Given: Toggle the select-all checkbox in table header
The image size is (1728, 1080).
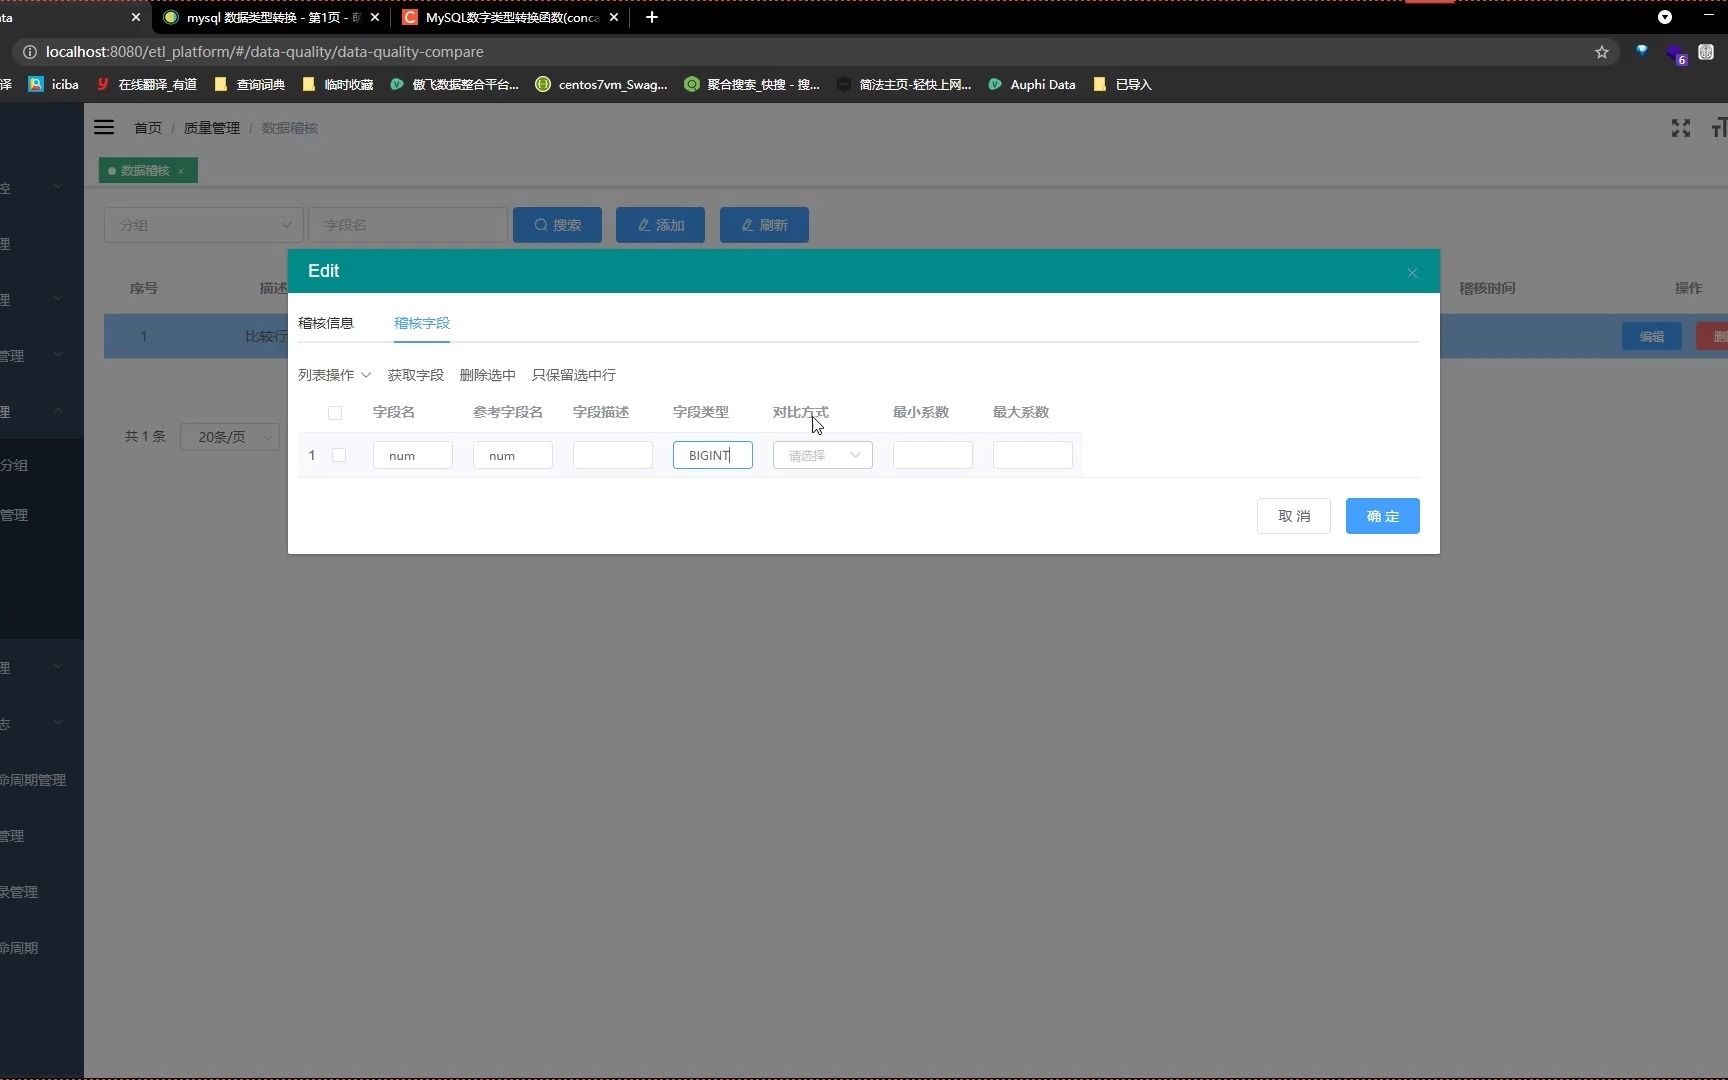Looking at the screenshot, I should pyautogui.click(x=335, y=413).
